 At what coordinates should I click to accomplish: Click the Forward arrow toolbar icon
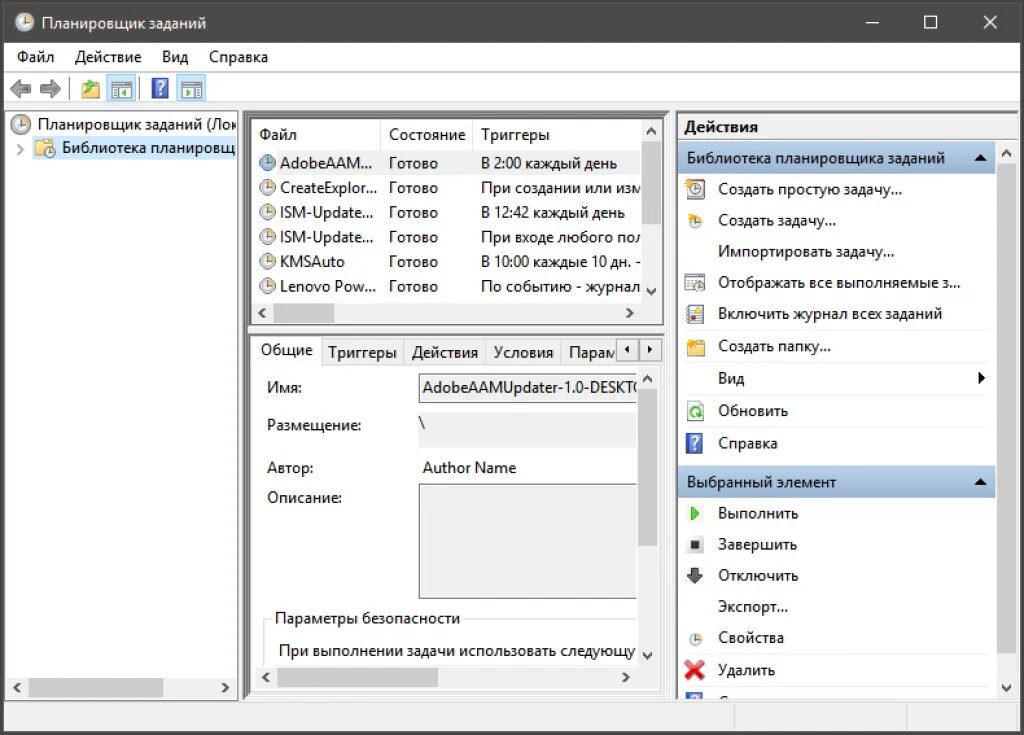50,88
